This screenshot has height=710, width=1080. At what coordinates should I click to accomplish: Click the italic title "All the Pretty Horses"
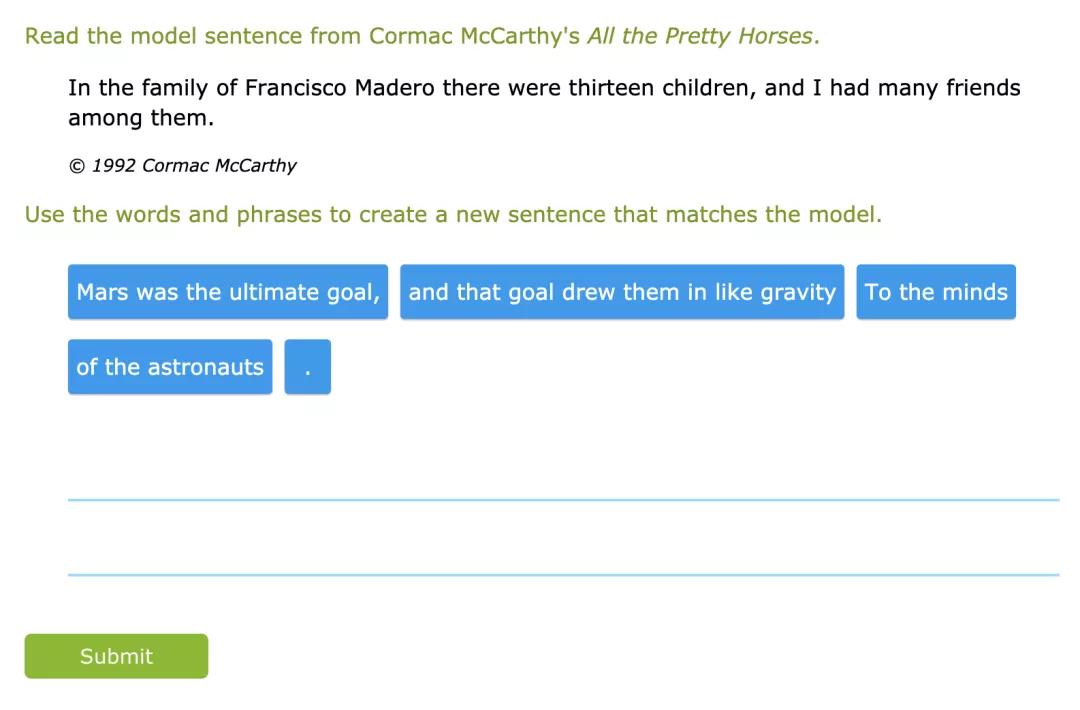click(702, 36)
